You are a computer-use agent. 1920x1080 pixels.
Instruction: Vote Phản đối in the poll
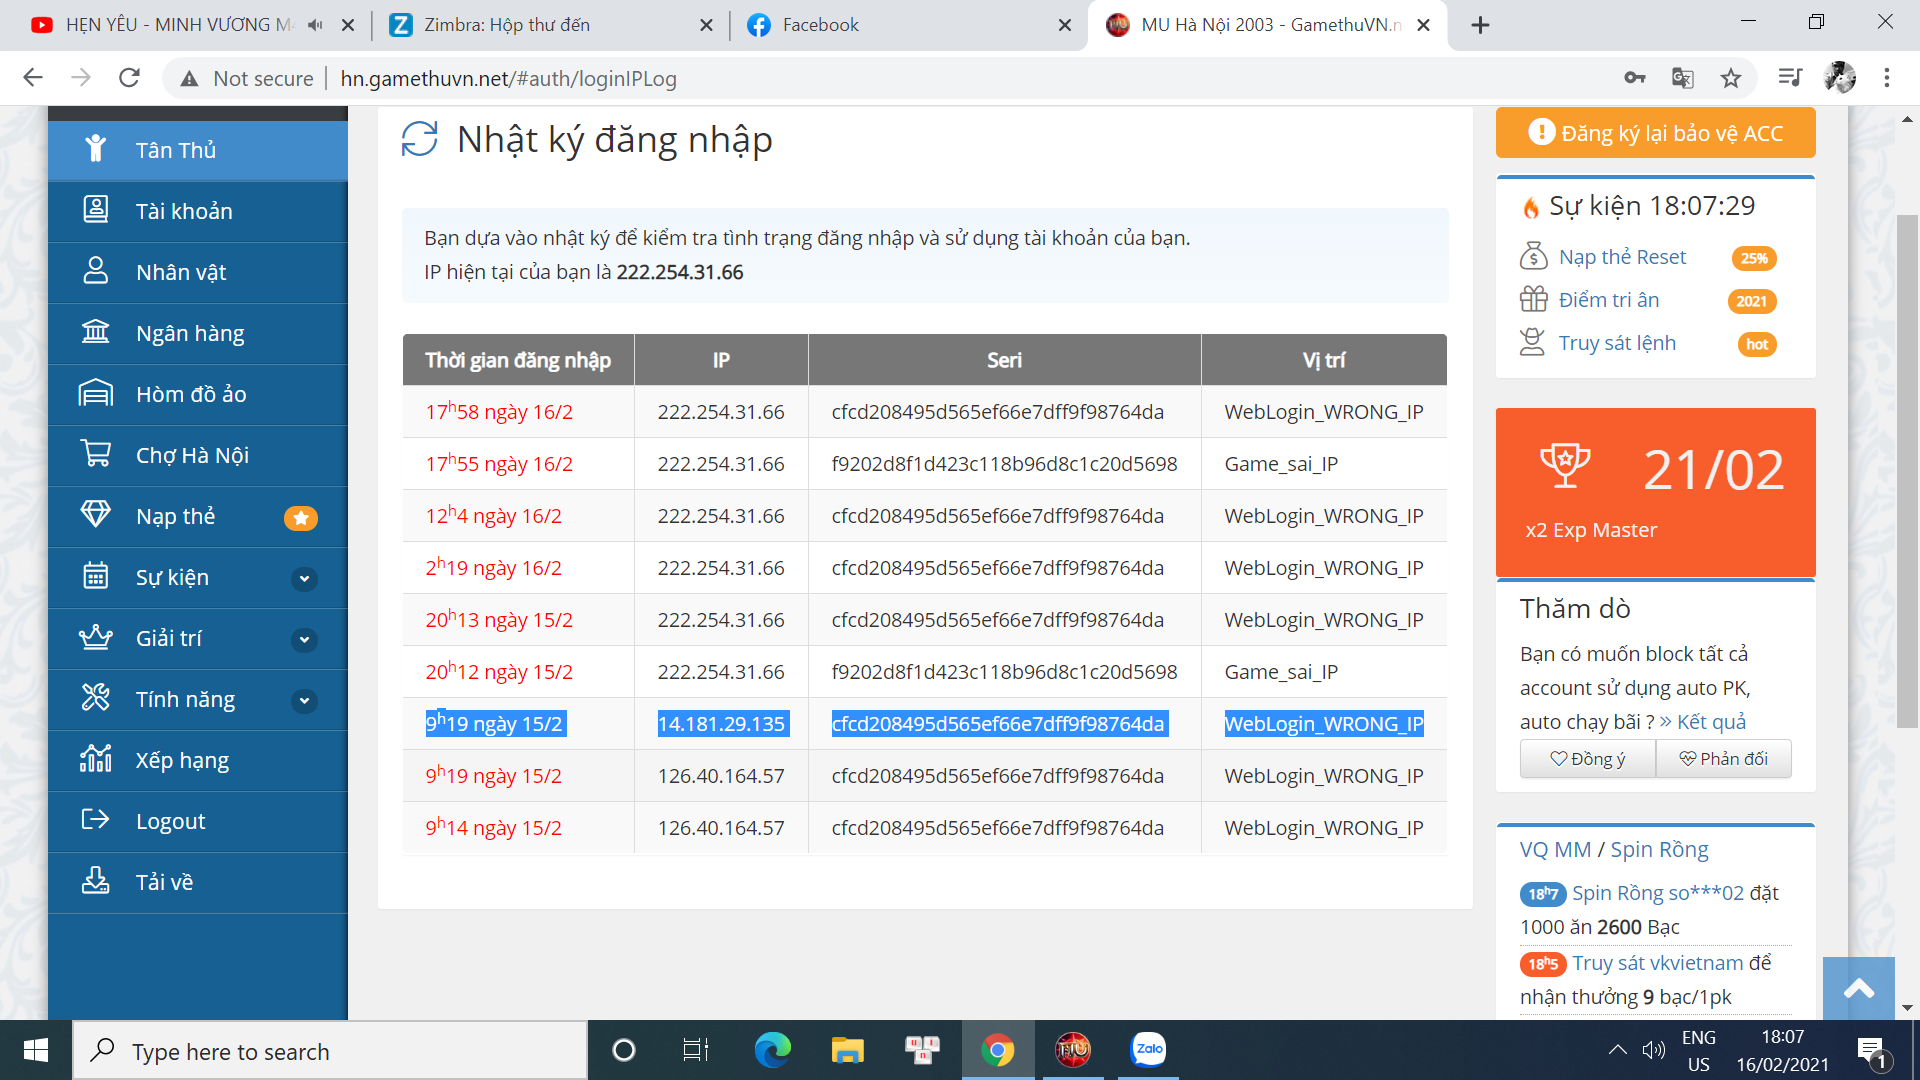coord(1723,759)
